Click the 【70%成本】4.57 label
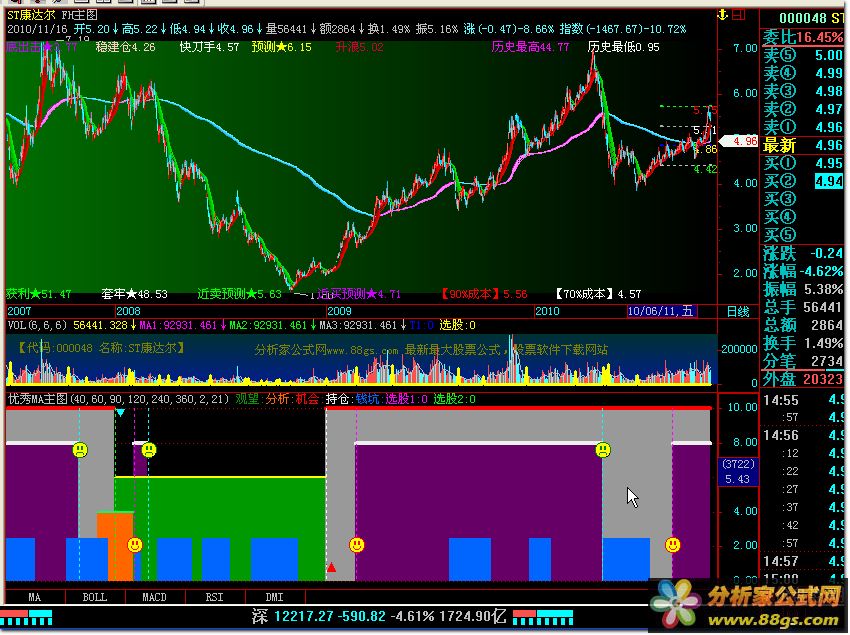 [x=596, y=294]
